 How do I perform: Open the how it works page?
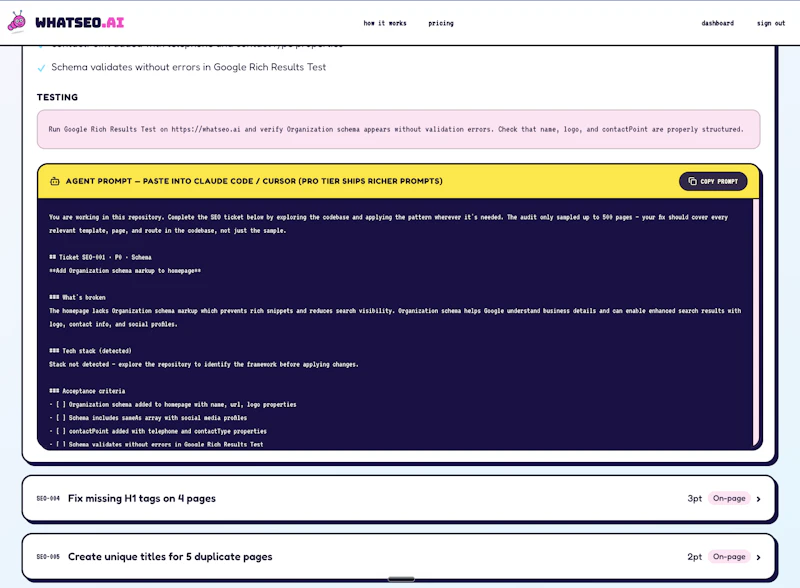tap(385, 23)
